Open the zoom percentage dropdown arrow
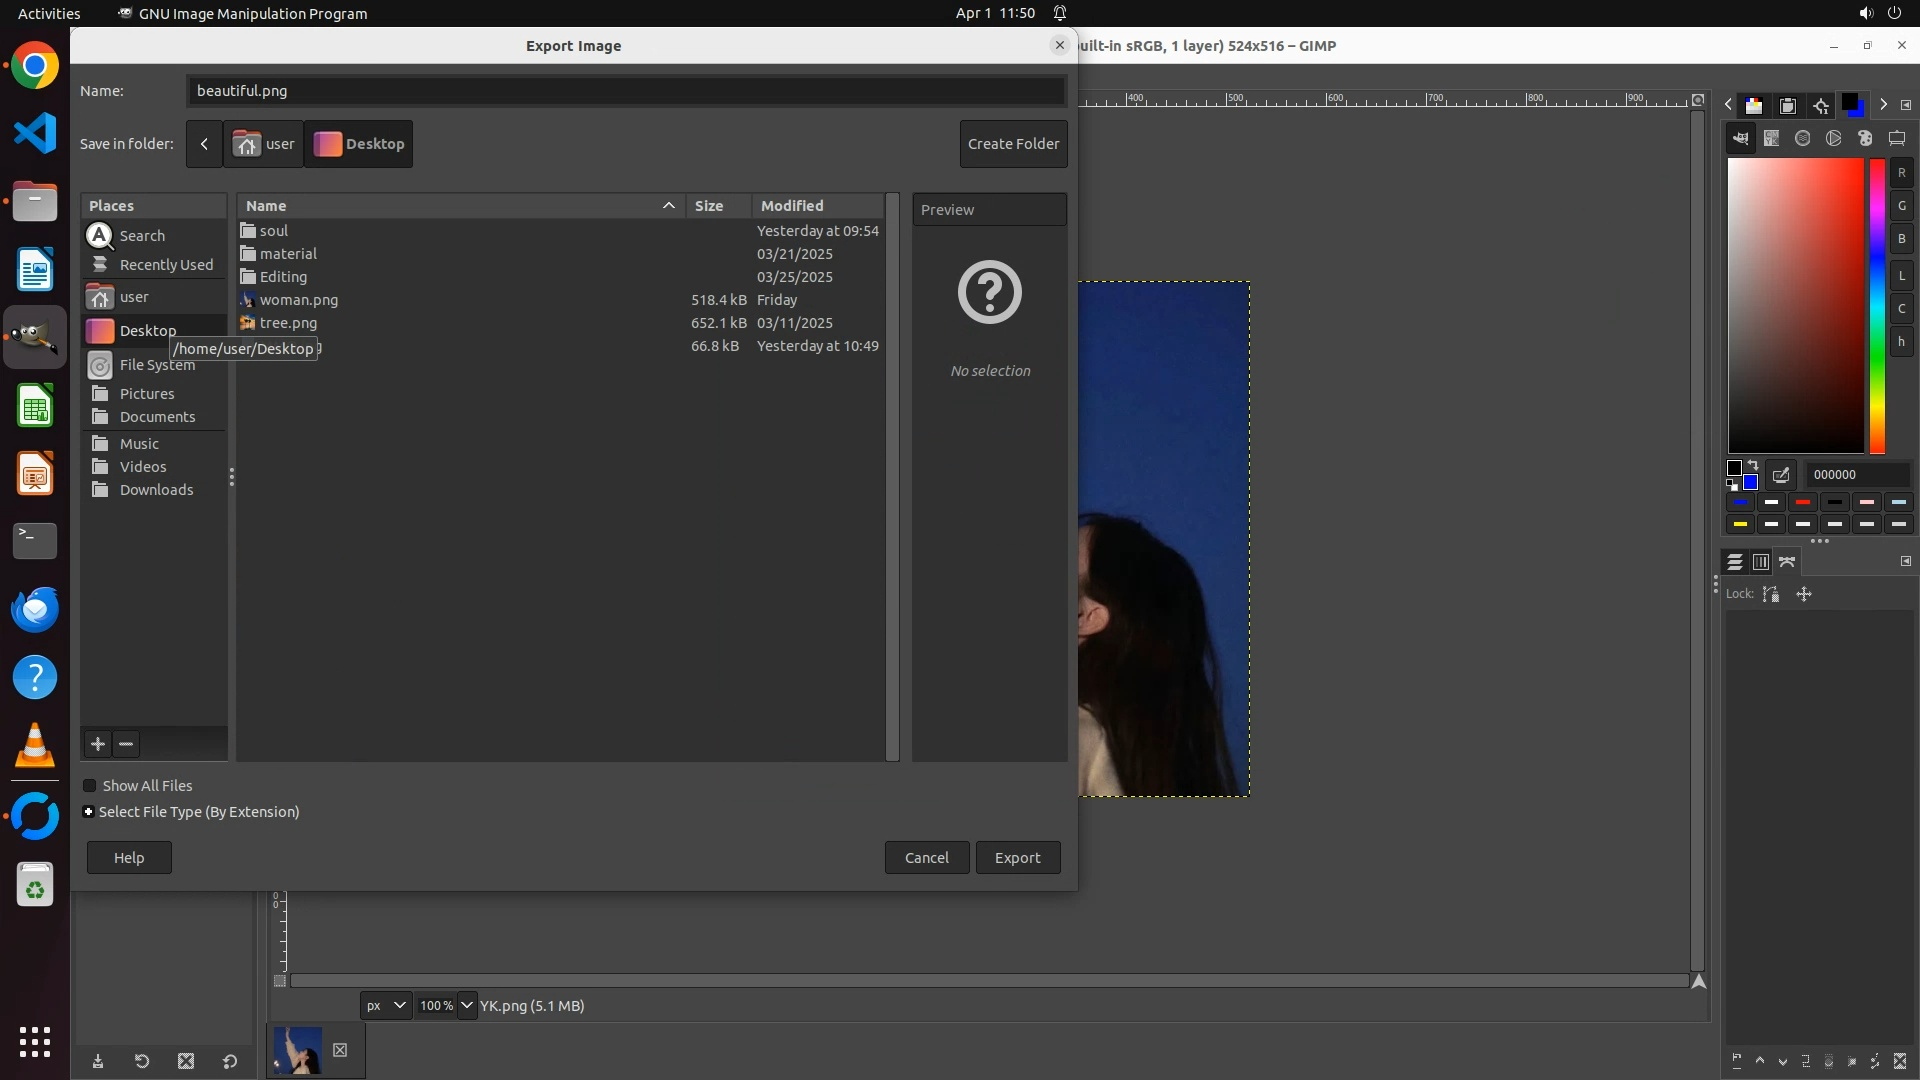This screenshot has height=1080, width=1920. click(467, 1006)
